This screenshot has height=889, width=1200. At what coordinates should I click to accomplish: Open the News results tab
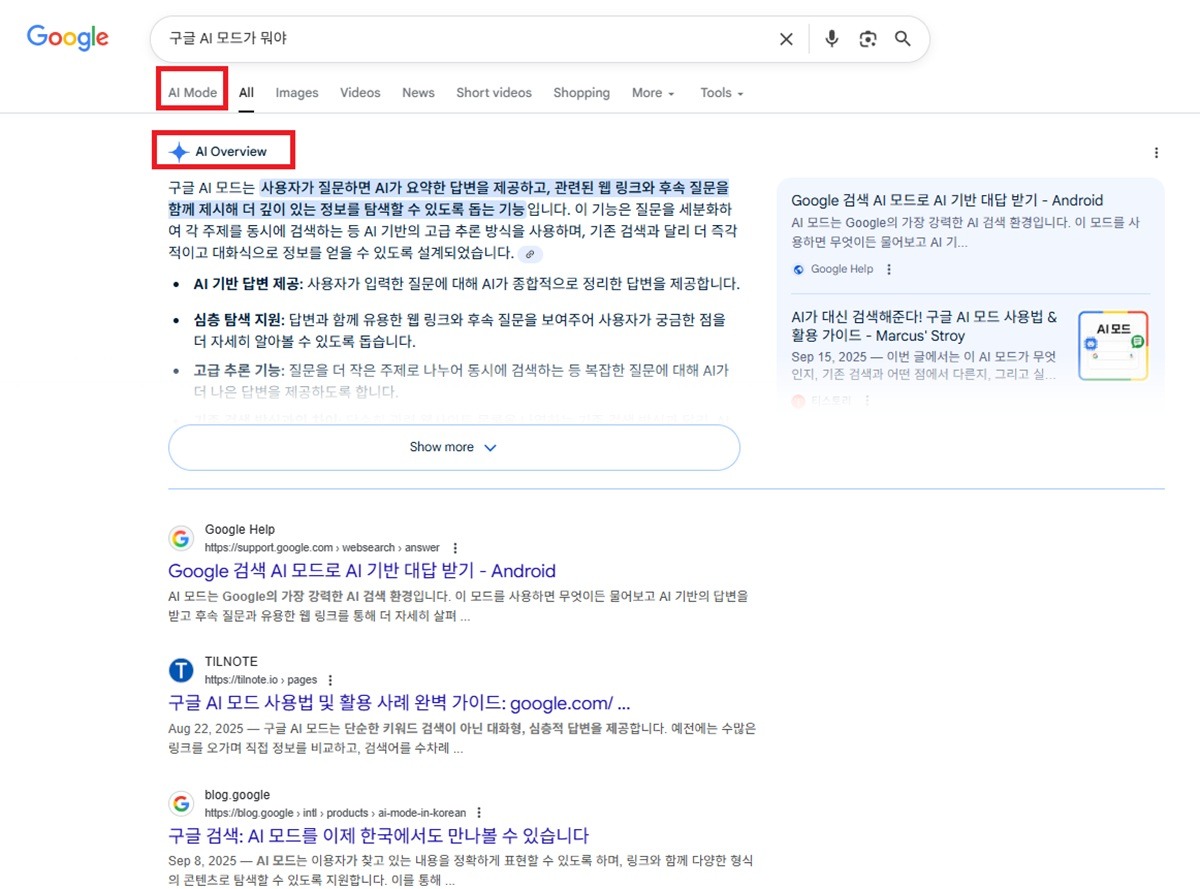point(418,92)
